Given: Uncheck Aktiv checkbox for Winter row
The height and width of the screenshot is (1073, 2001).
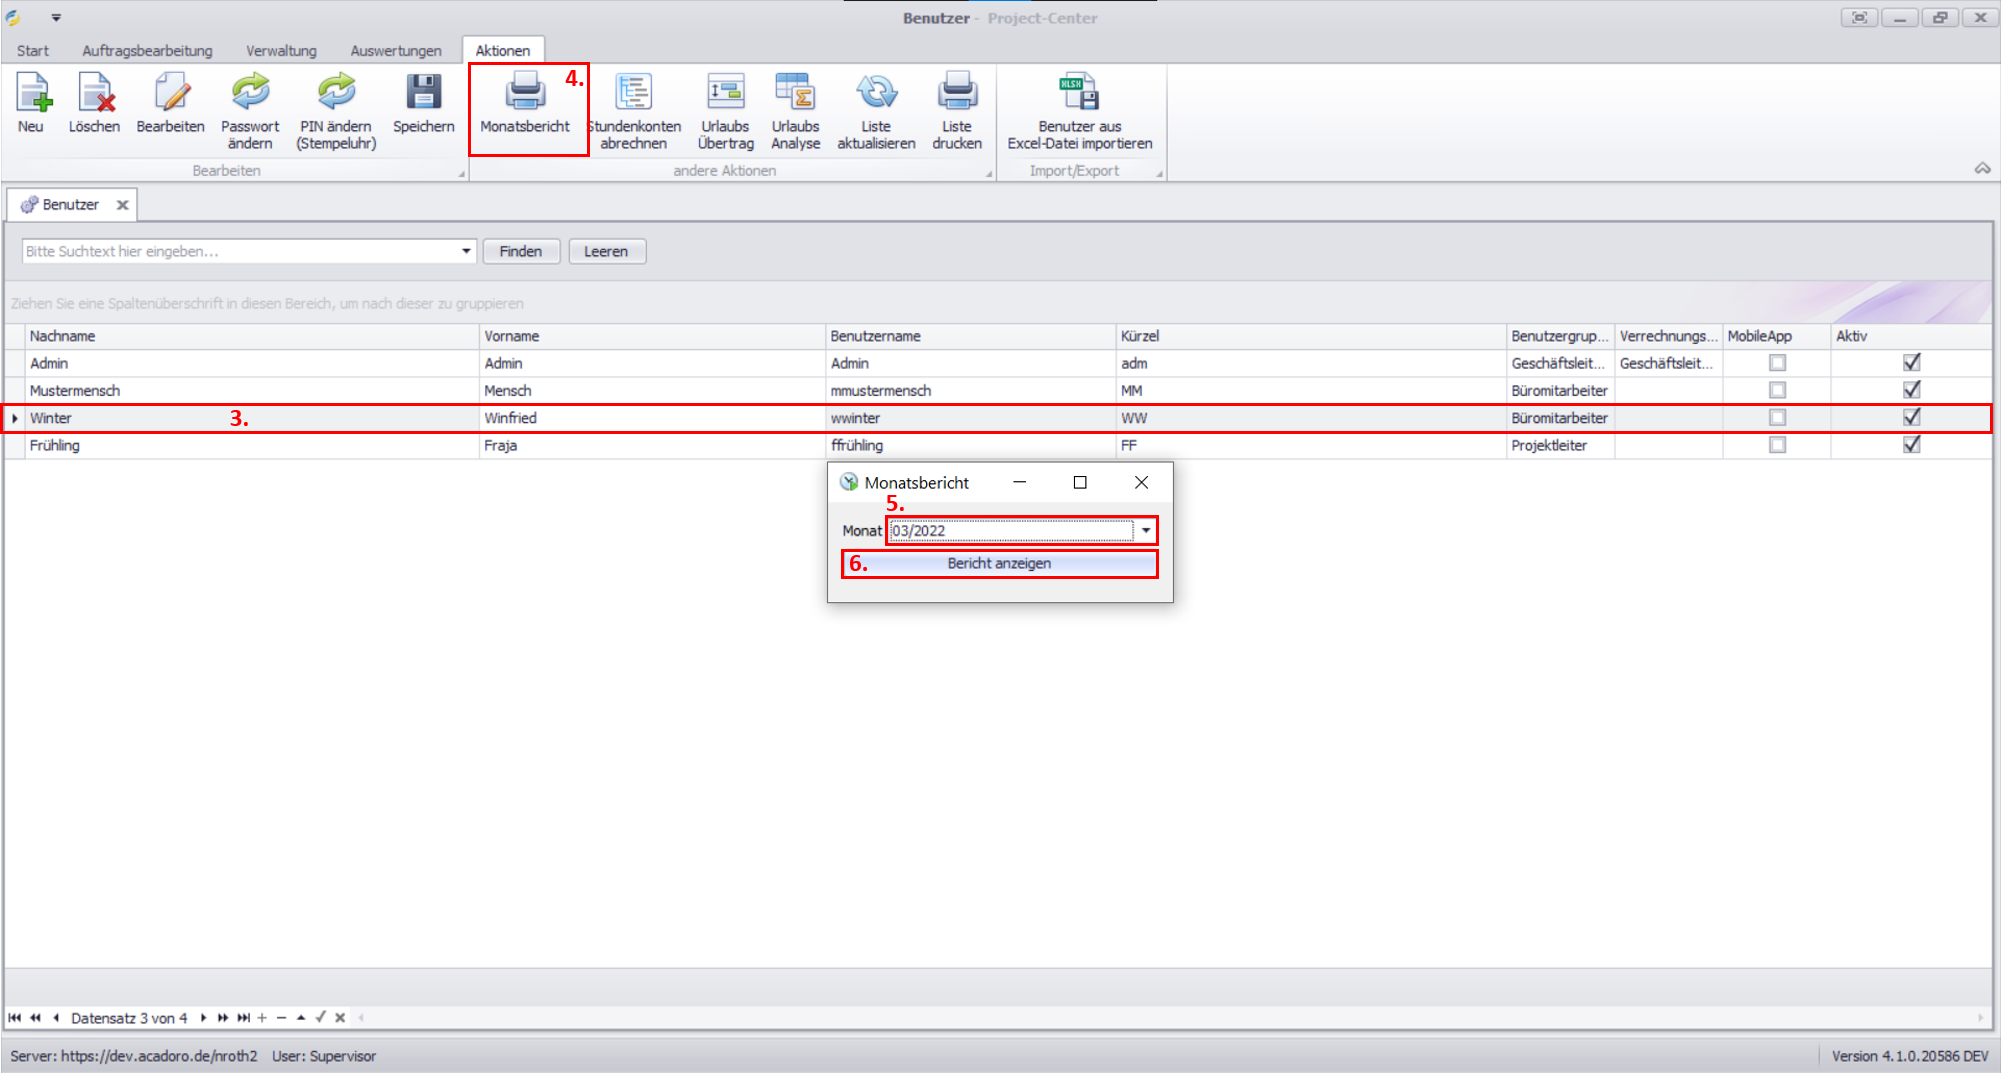Looking at the screenshot, I should (1911, 417).
